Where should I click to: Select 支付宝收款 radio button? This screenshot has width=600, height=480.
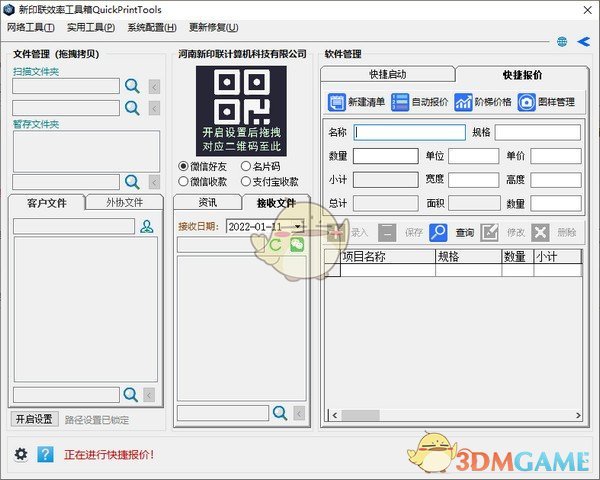point(246,181)
